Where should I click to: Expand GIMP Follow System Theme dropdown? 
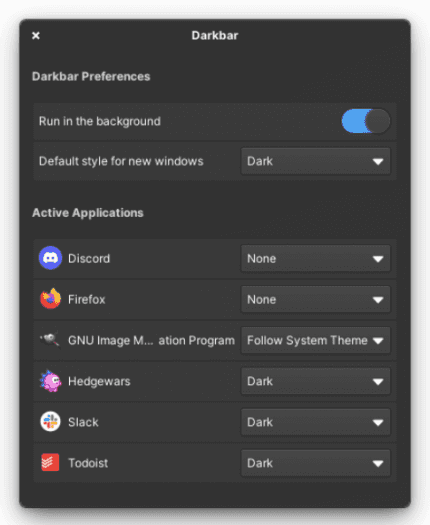315,340
